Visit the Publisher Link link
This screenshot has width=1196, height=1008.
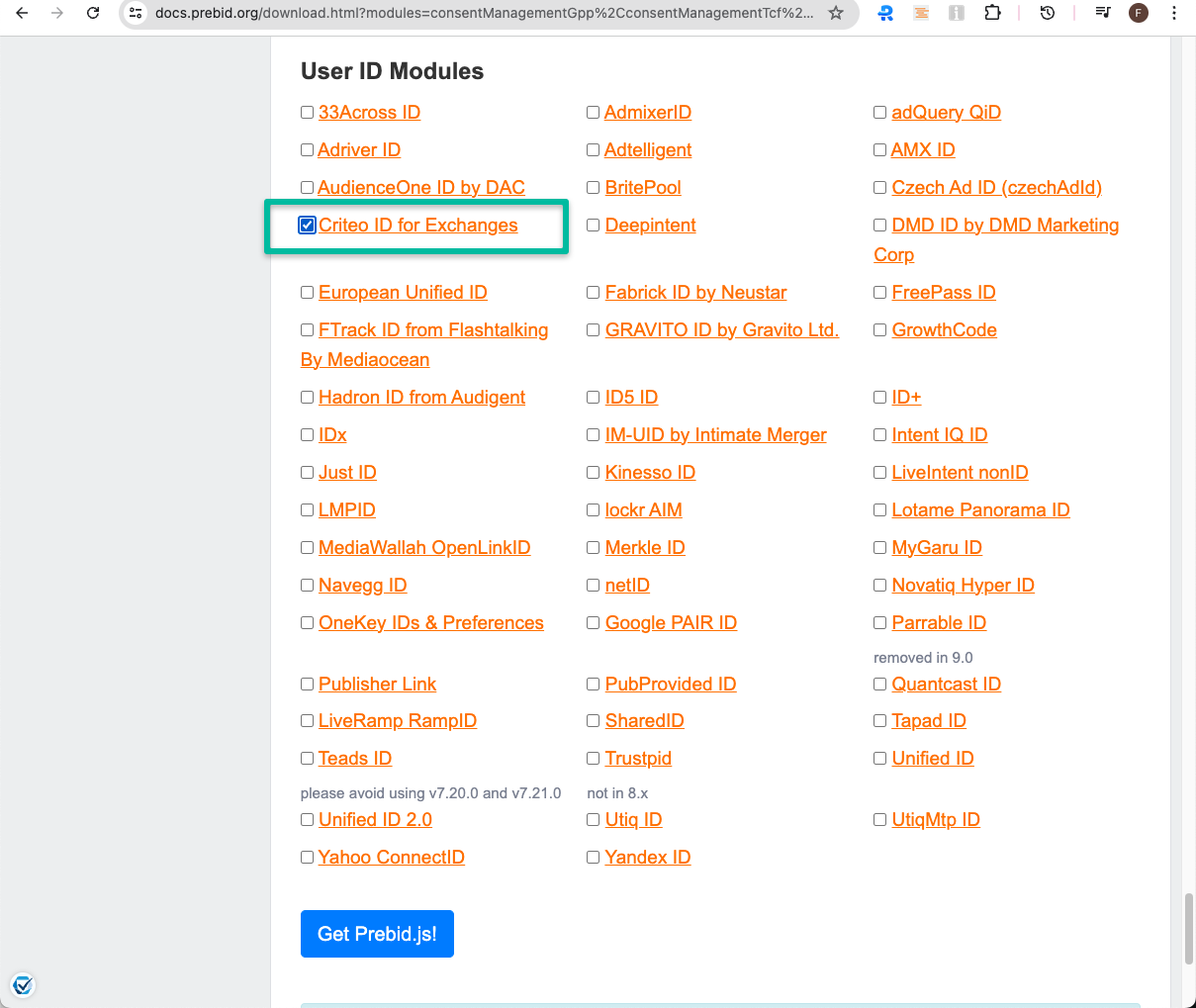[x=378, y=684]
